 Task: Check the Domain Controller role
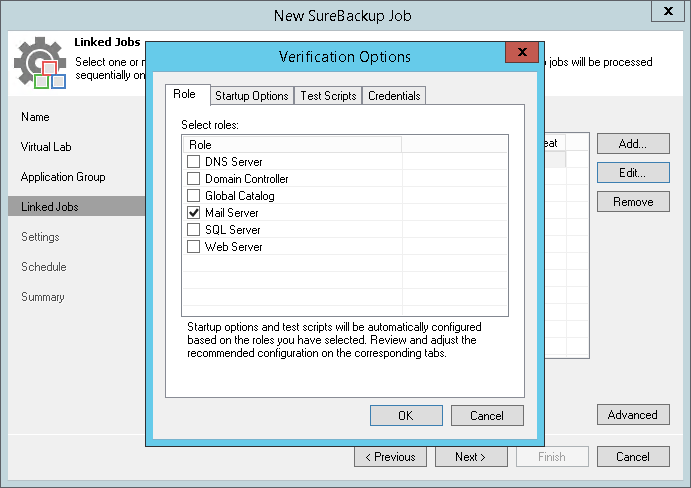193,179
